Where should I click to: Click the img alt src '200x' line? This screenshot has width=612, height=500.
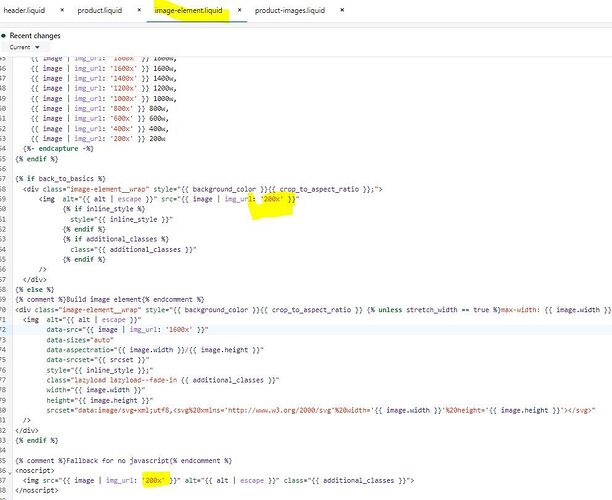(x=169, y=199)
